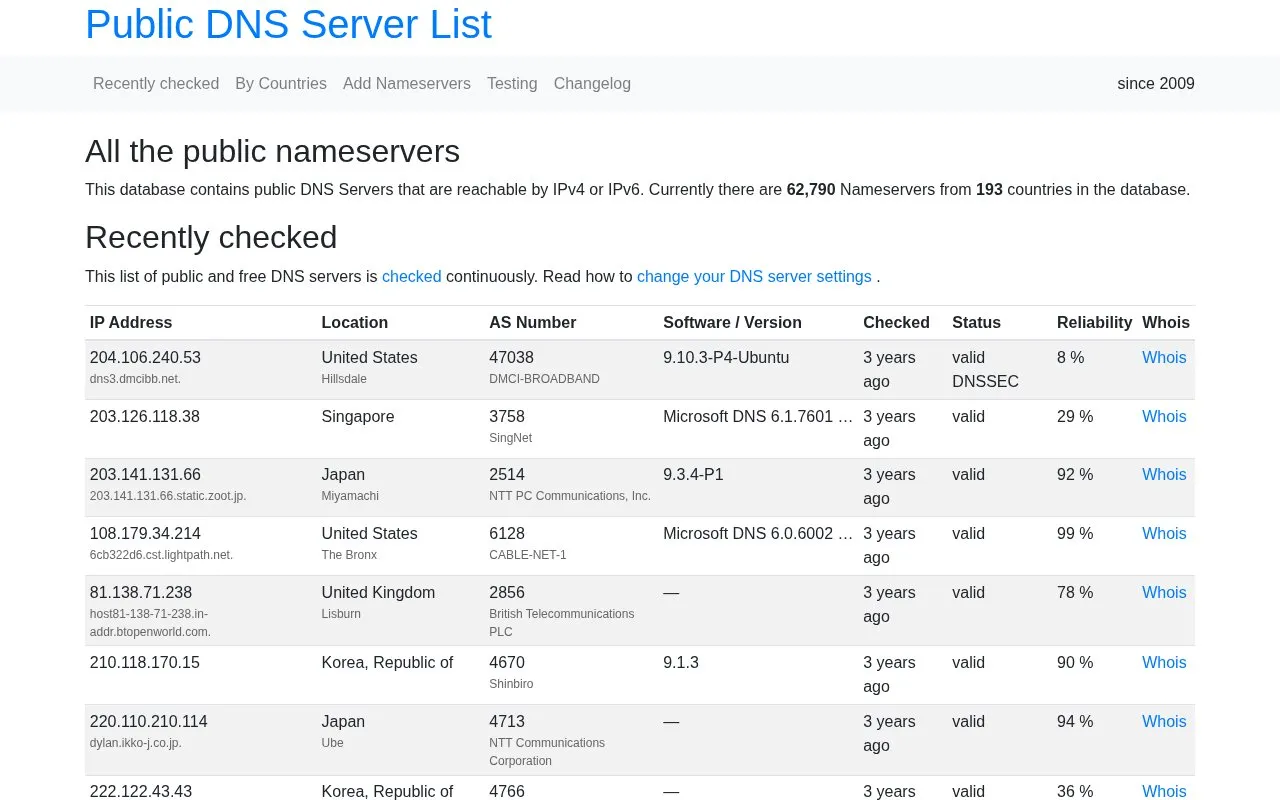Open the Changelog nav item
Image resolution: width=1280 pixels, height=800 pixels.
click(x=592, y=84)
